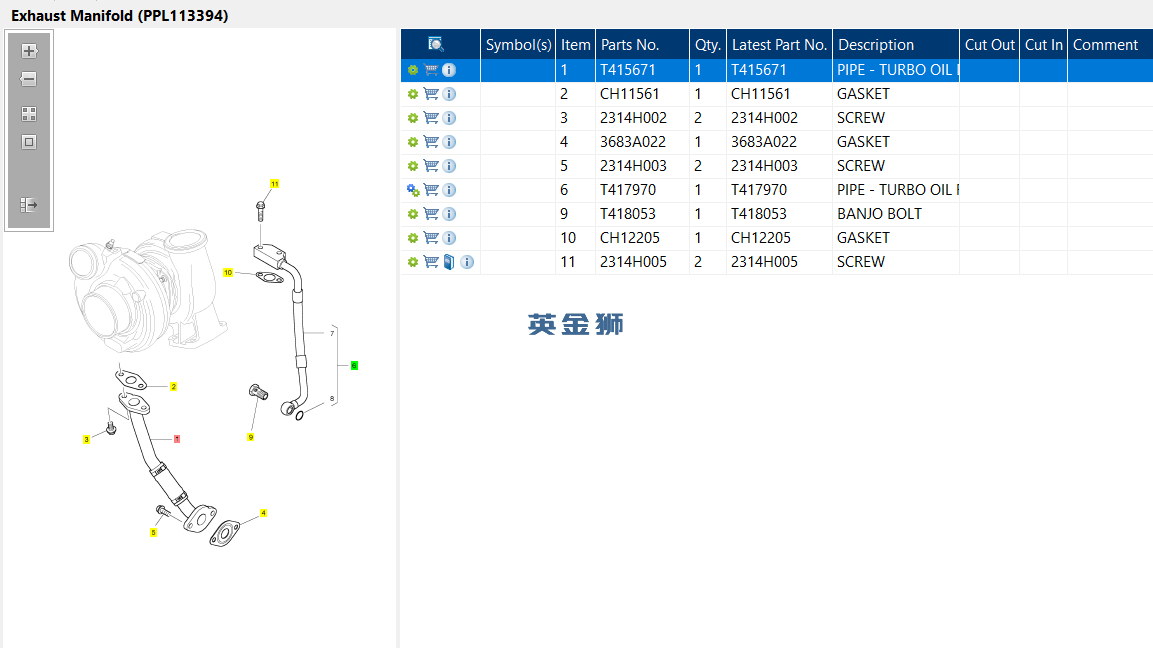Click Parts No. cell CH11561
This screenshot has width=1153, height=648.
tap(642, 94)
